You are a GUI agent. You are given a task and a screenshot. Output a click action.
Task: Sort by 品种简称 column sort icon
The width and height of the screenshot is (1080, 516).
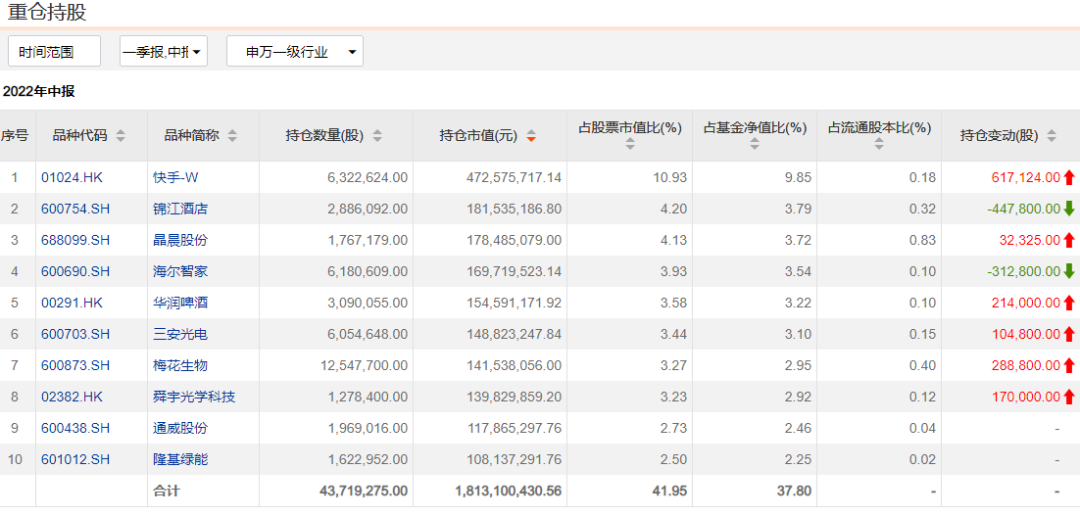232,136
